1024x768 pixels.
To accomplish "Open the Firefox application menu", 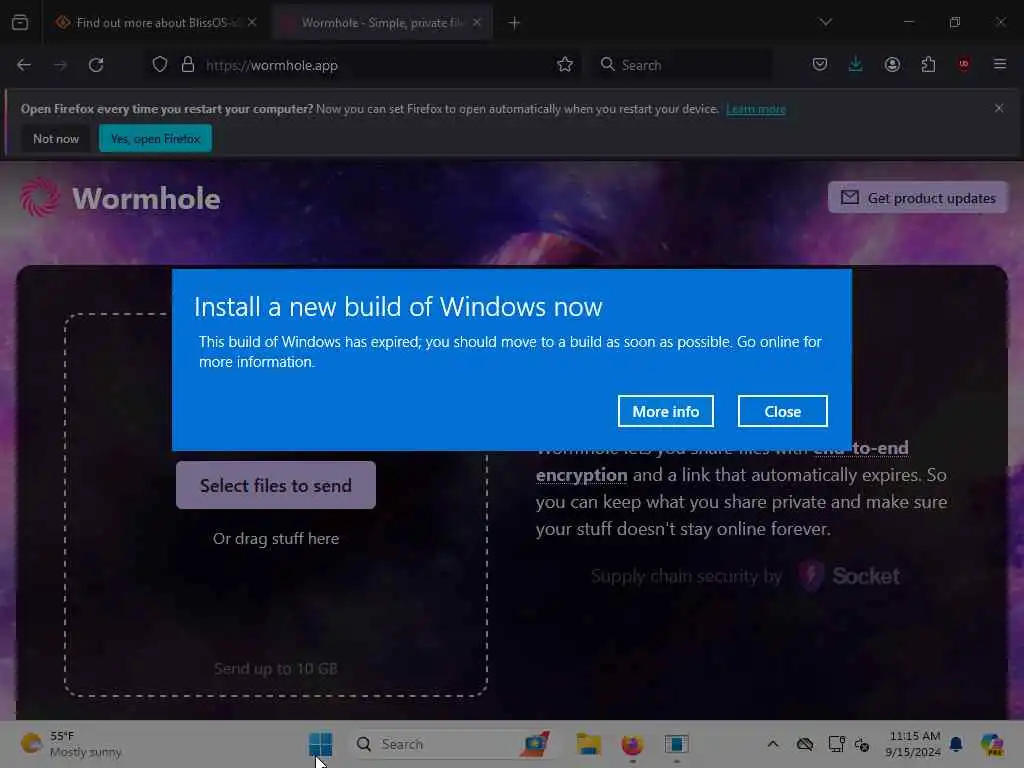I will [1000, 64].
